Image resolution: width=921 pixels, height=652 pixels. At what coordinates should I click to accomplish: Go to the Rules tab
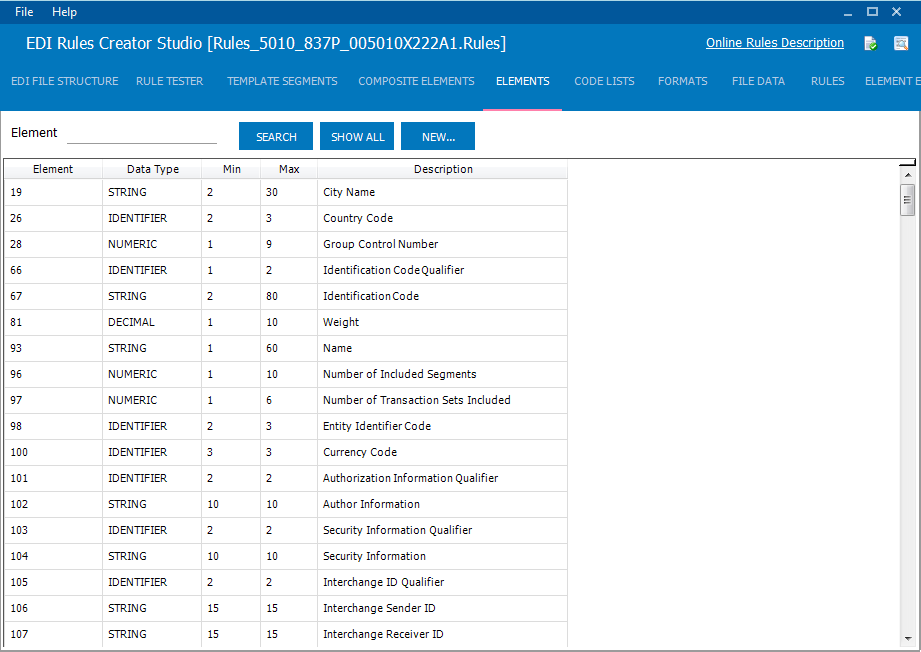click(x=828, y=81)
